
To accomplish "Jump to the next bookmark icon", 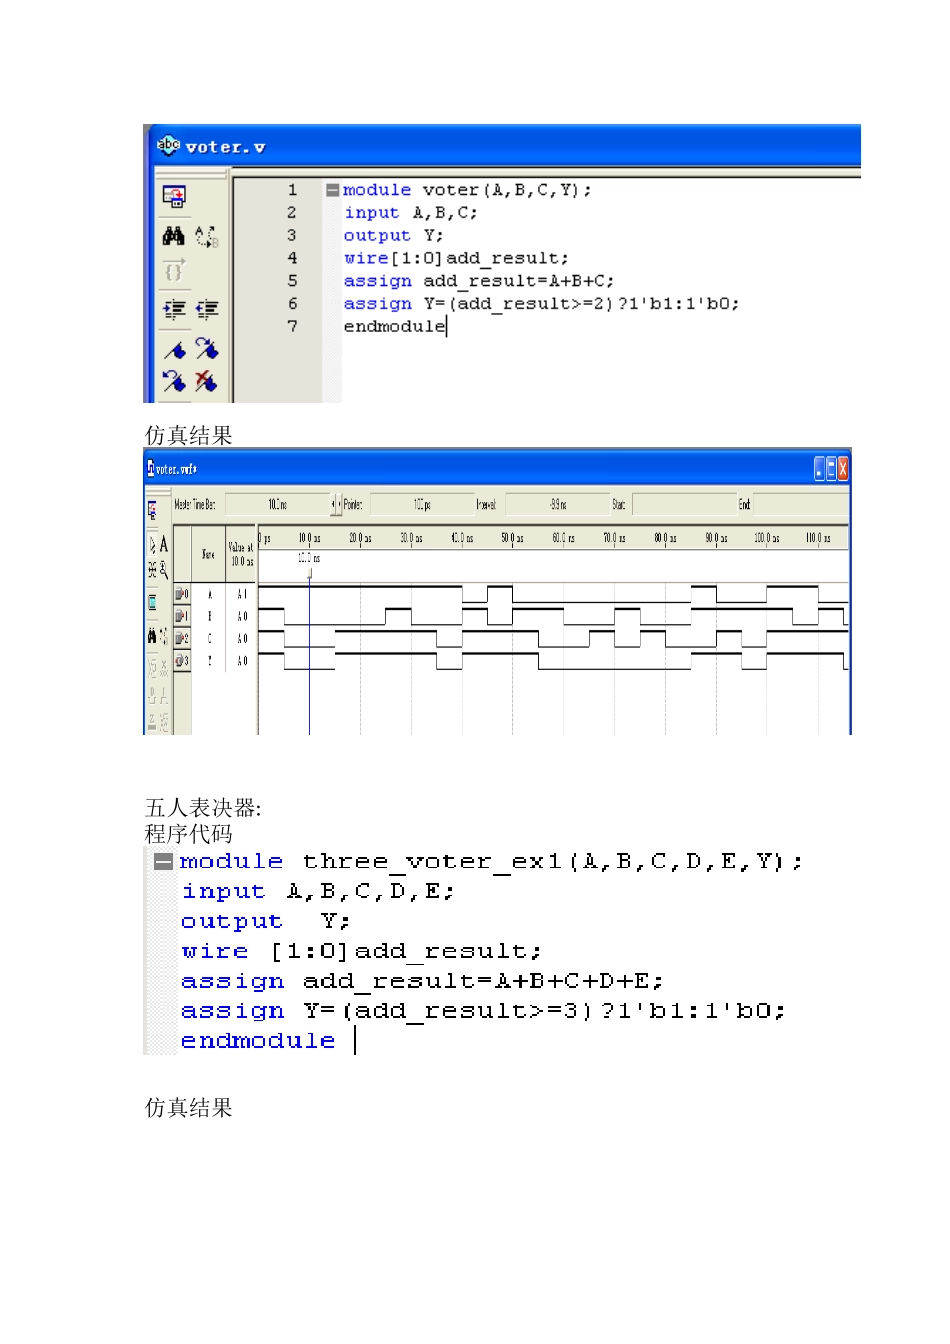I will coord(206,348).
